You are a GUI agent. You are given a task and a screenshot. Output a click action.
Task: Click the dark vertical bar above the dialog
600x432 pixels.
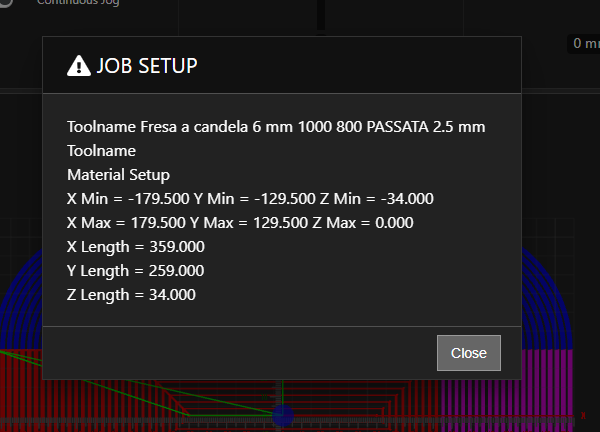coord(321,15)
